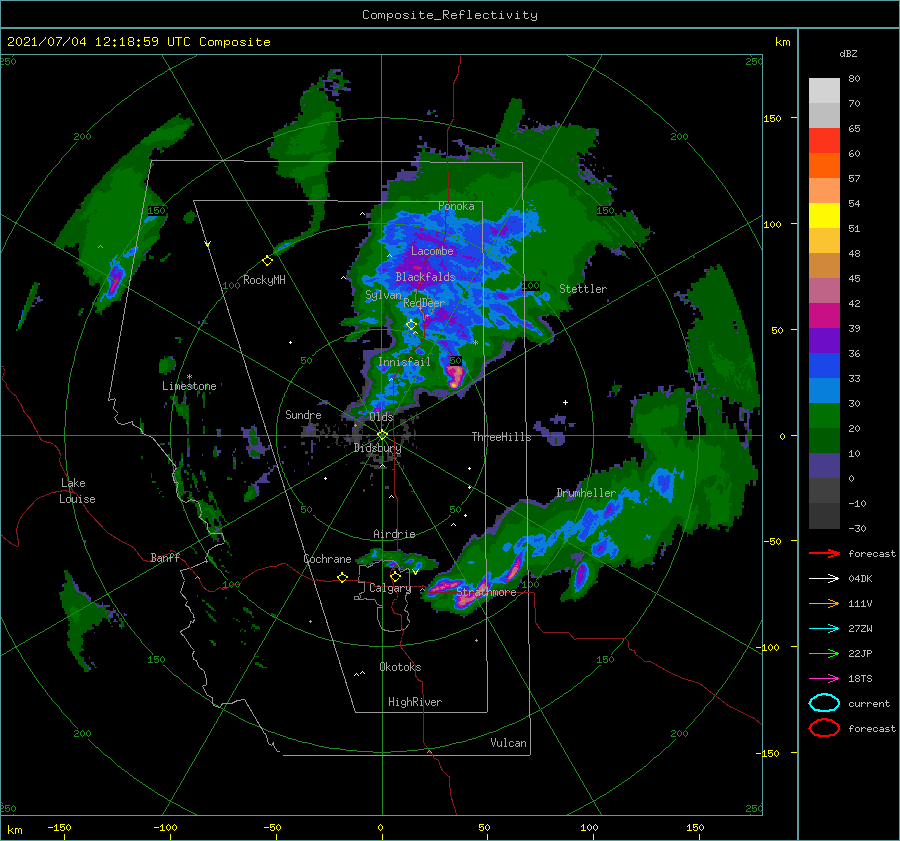Screen dimensions: 900x841
Task: Click the red 65 dBZ color swatch
Action: coord(824,140)
